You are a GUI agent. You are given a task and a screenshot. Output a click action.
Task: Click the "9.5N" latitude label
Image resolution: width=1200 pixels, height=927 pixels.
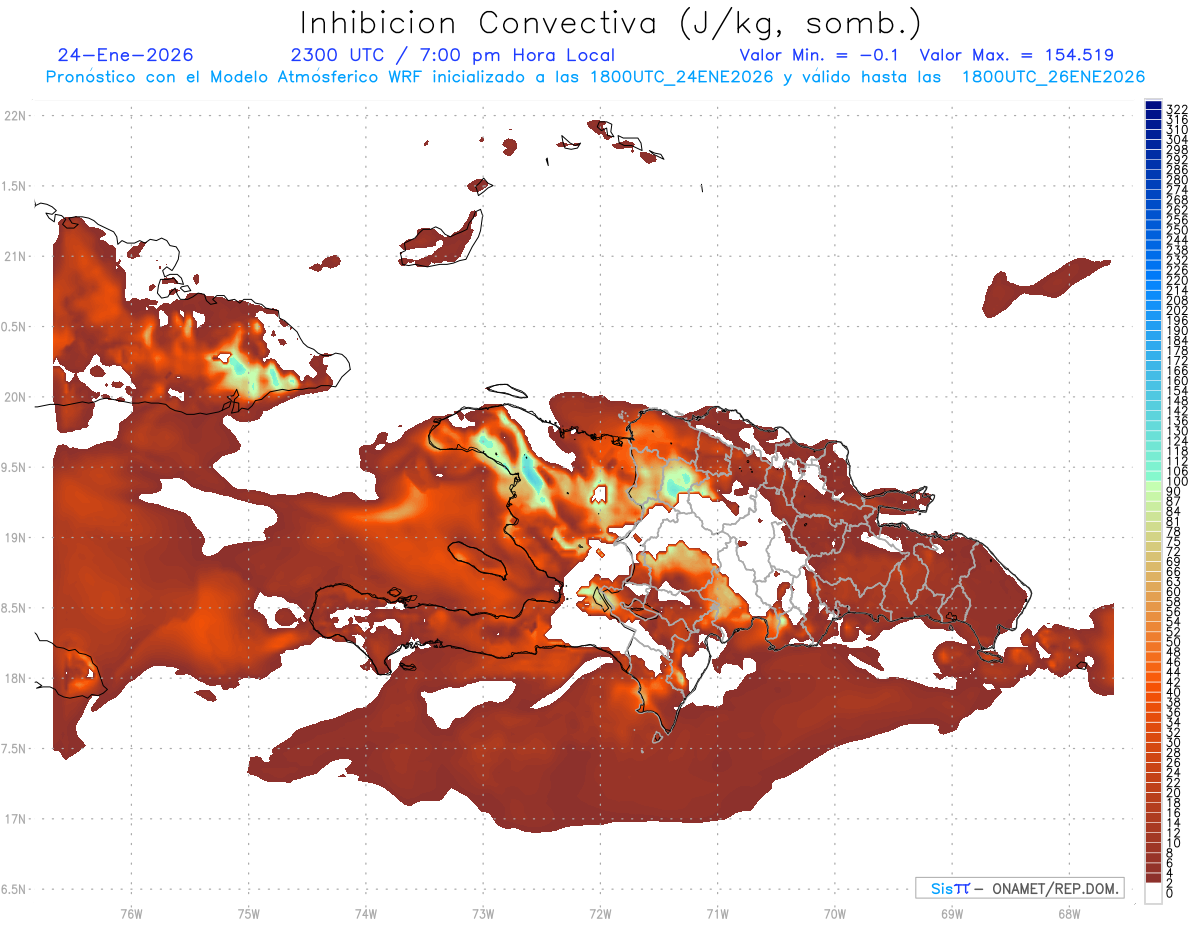click(14, 467)
